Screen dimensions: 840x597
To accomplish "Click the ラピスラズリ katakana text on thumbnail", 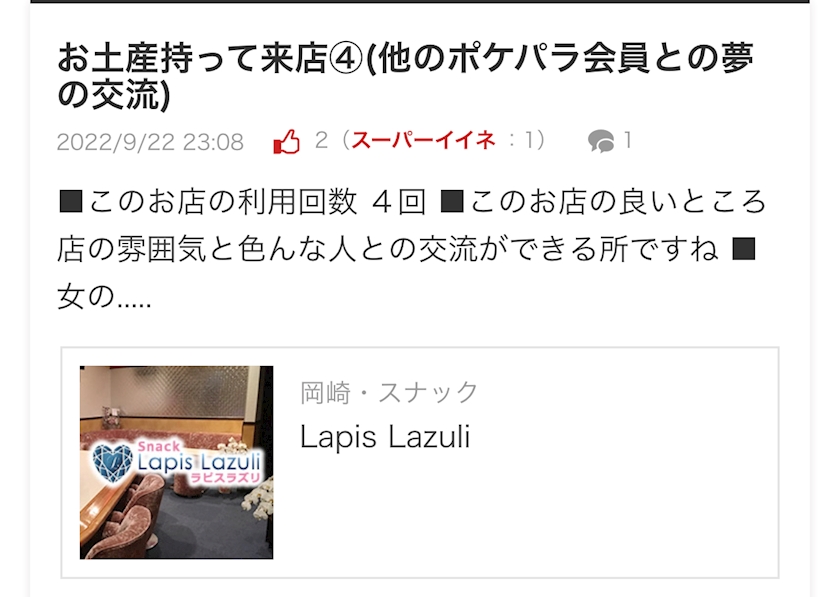I will pyautogui.click(x=226, y=477).
